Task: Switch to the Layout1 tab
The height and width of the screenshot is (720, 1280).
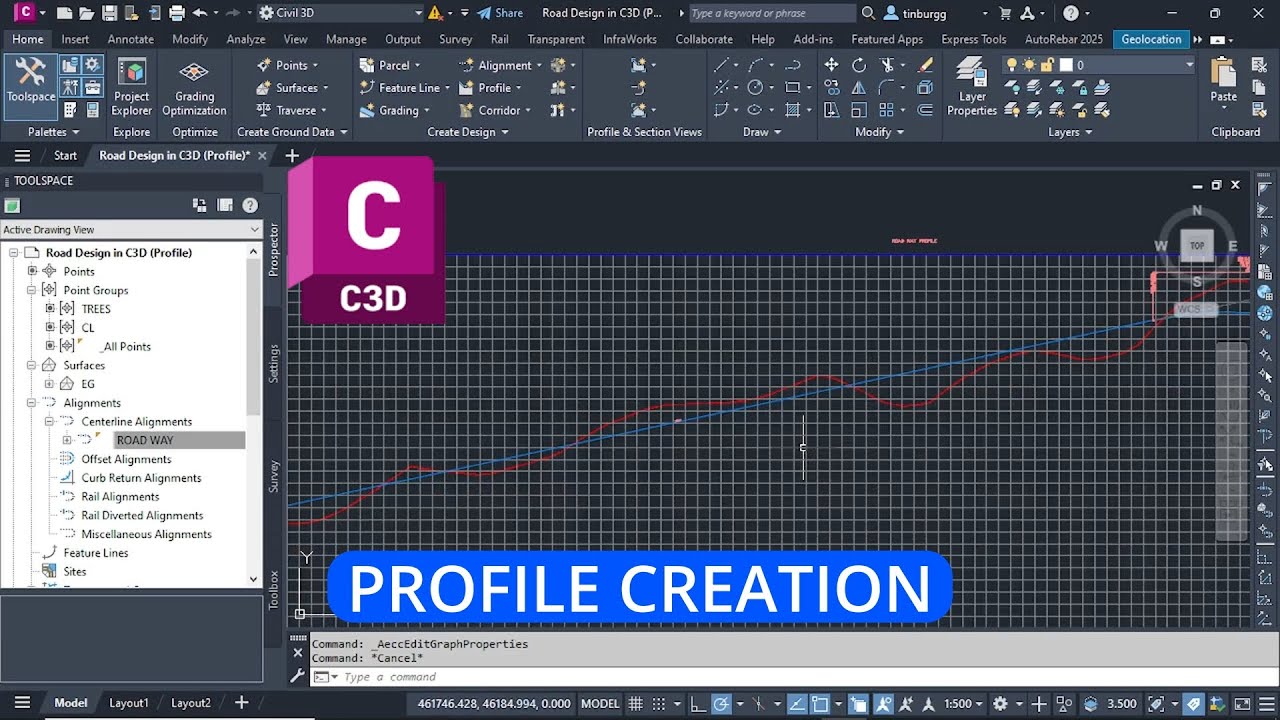Action: pos(128,703)
